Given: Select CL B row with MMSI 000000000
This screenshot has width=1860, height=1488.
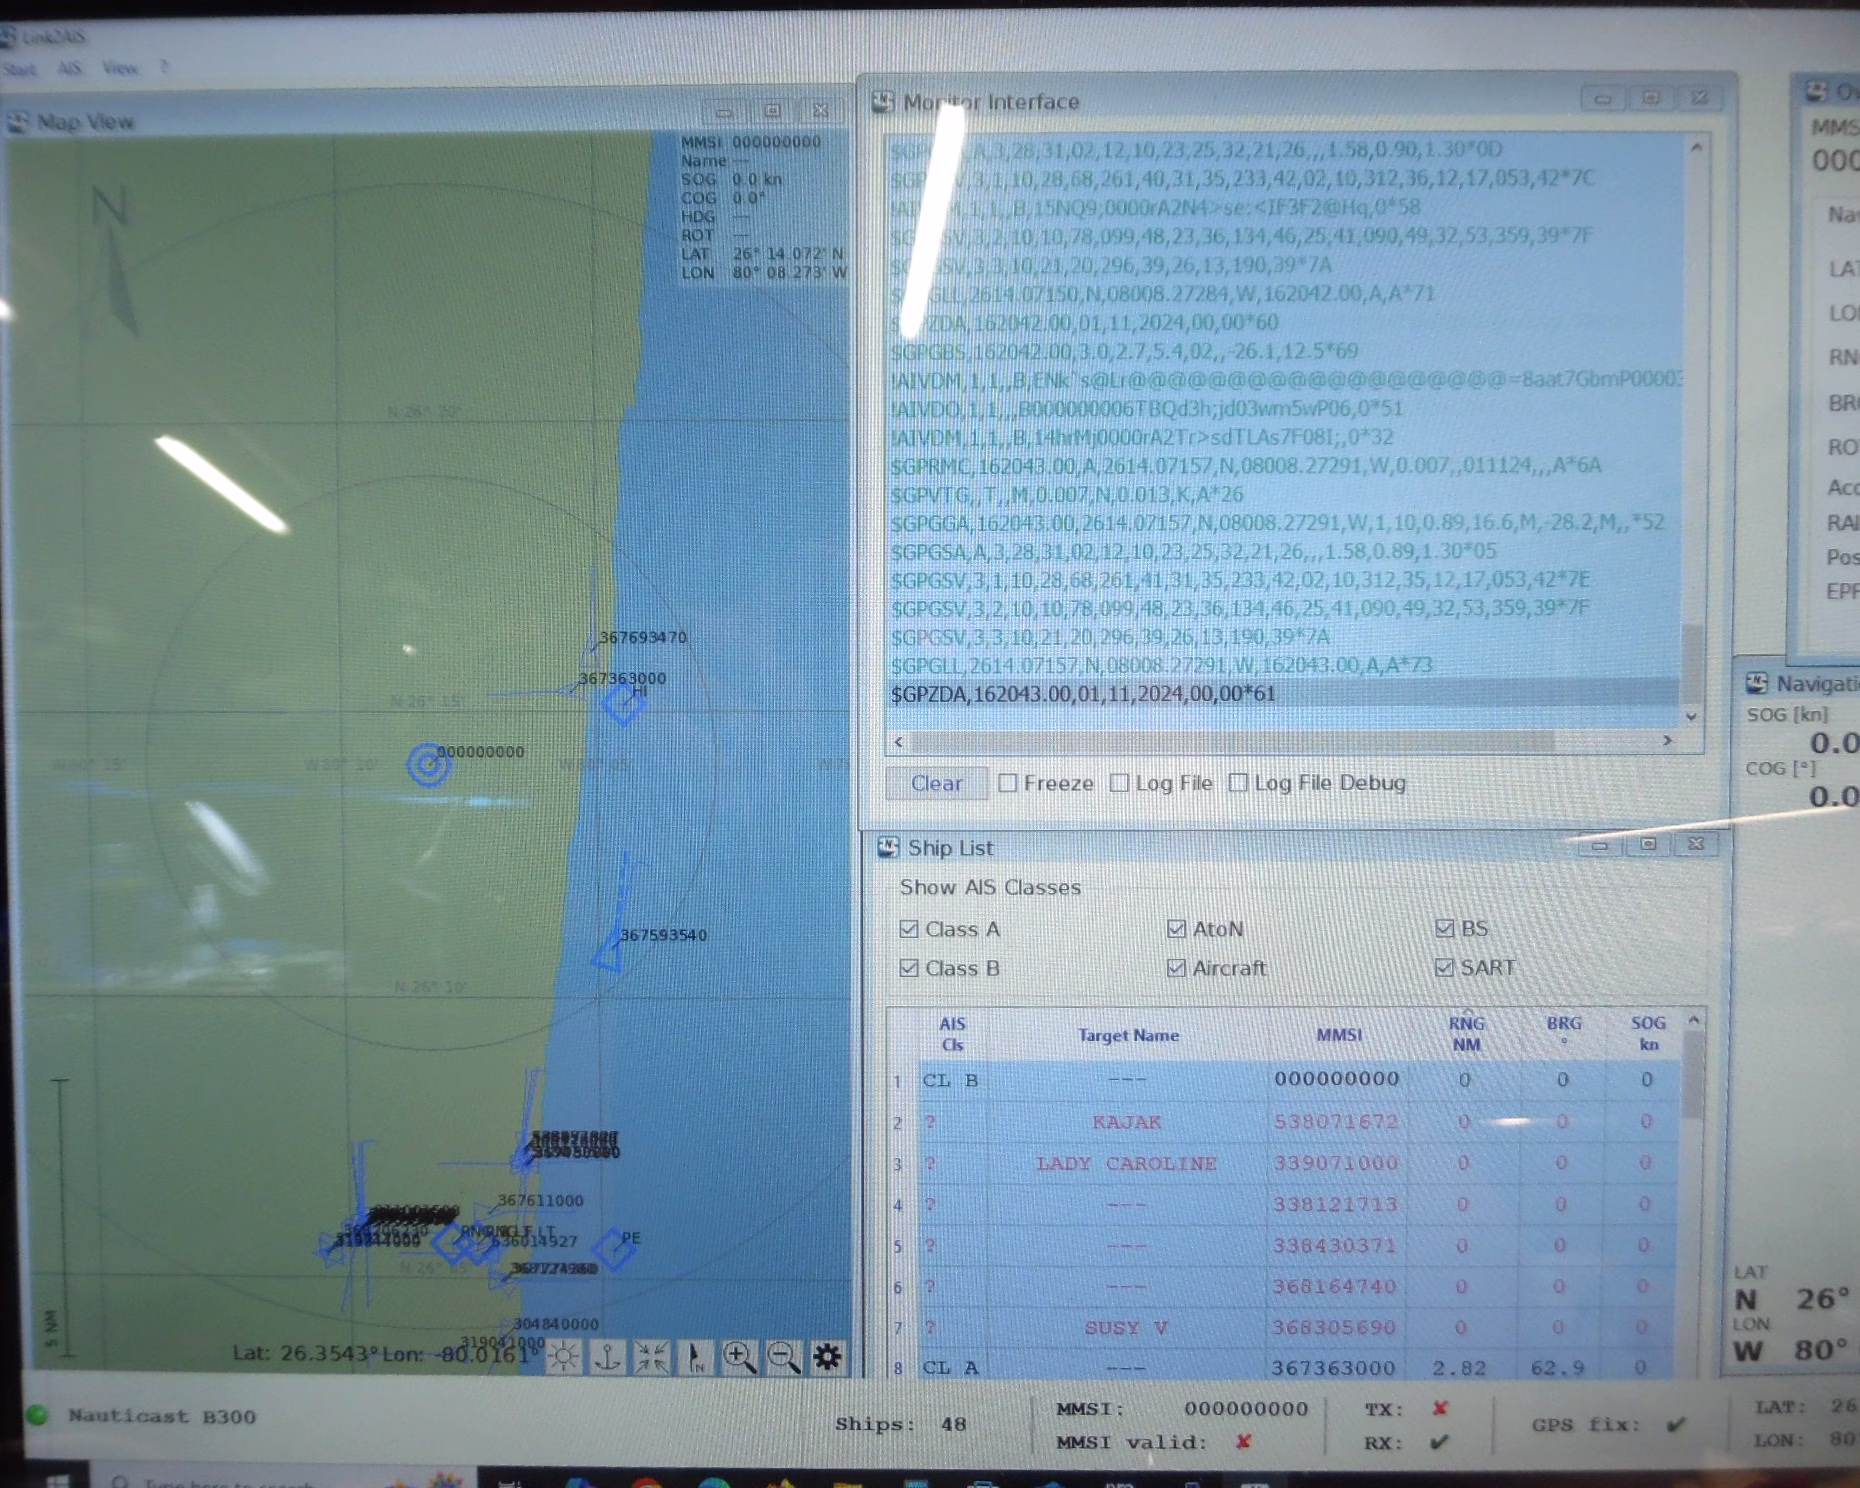Looking at the screenshot, I should pos(1285,1080).
